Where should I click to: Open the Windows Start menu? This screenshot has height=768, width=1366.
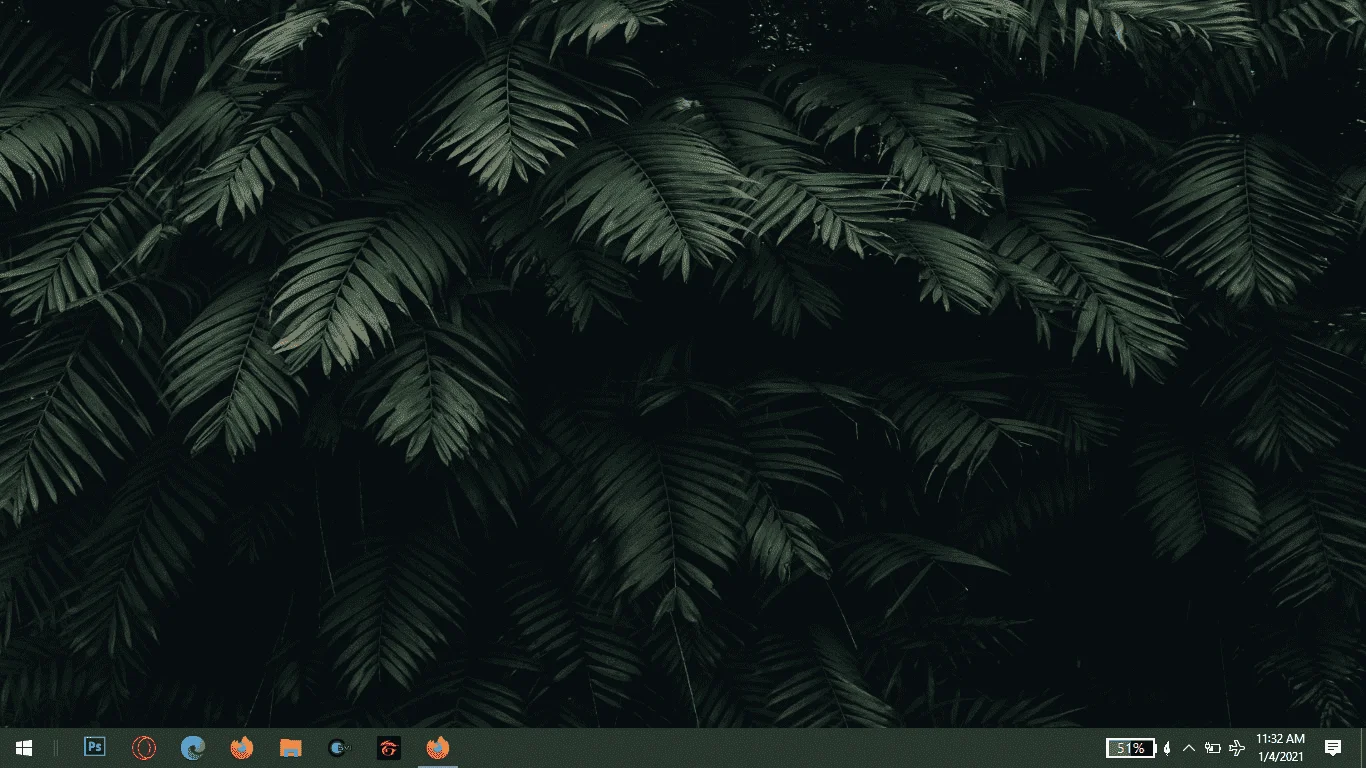[x=24, y=748]
